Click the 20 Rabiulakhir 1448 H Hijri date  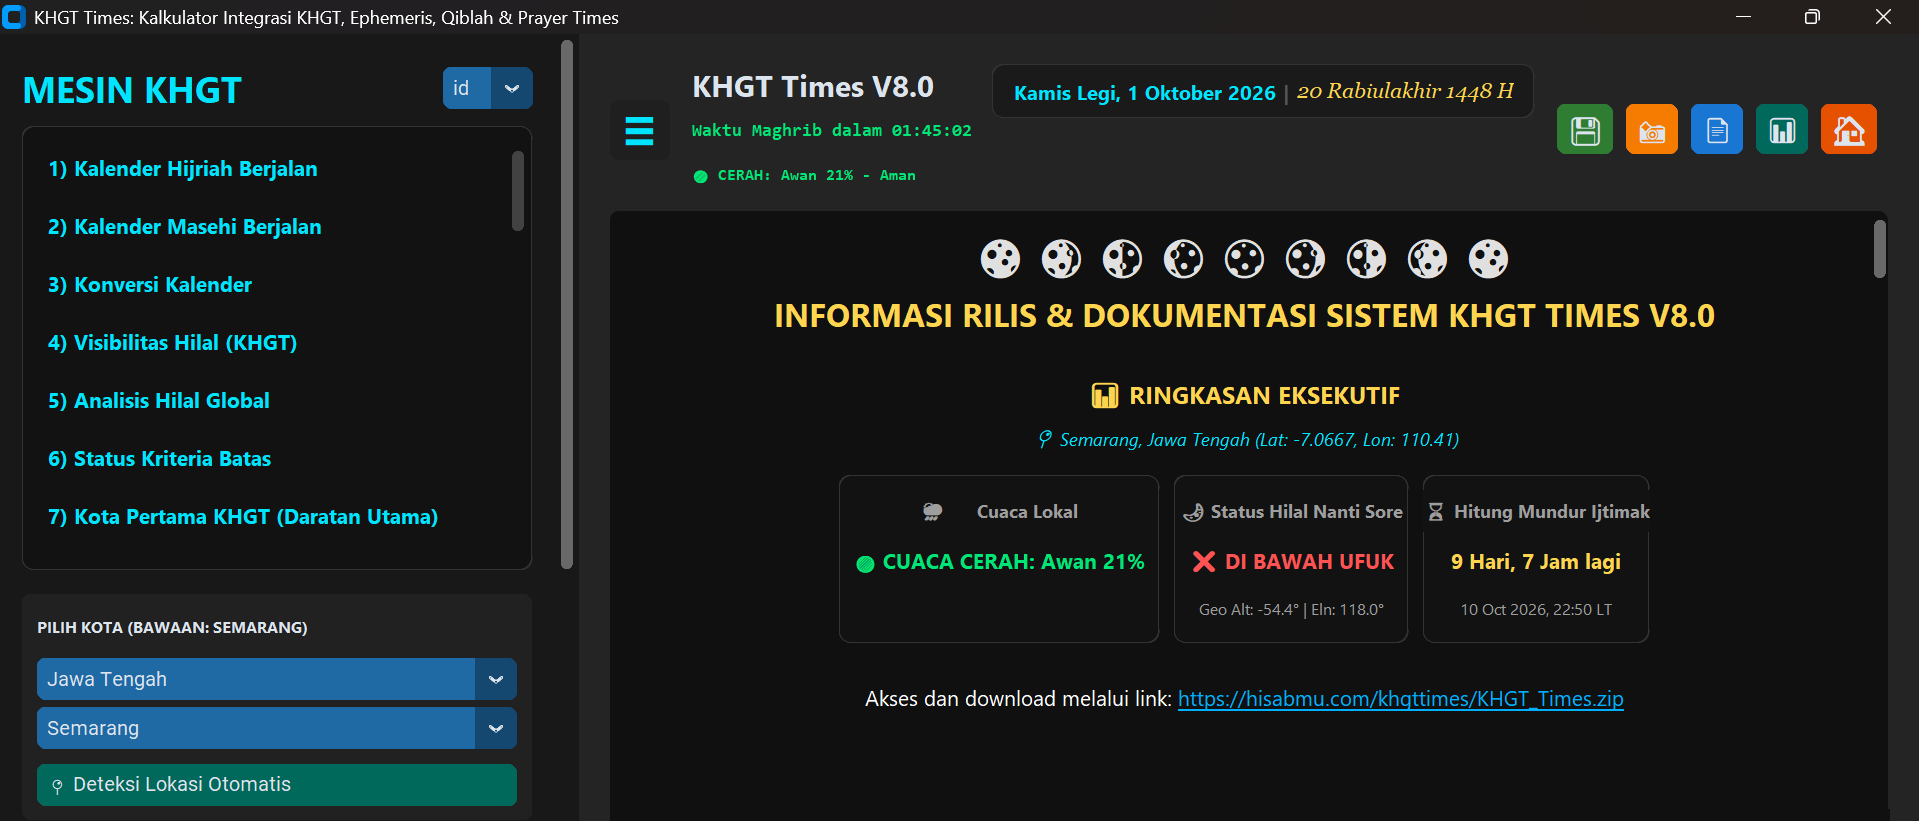(x=1405, y=91)
